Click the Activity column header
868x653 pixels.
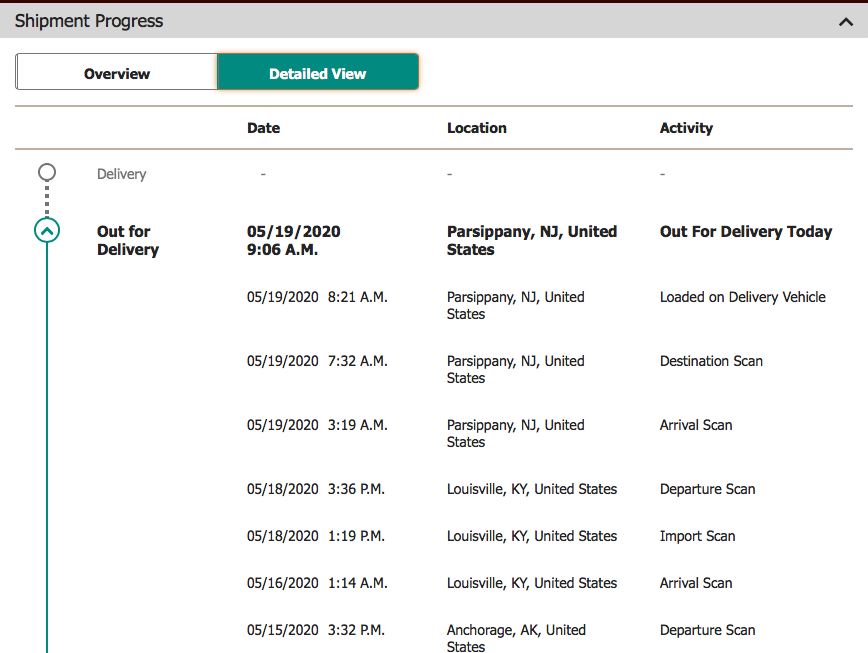pos(686,128)
